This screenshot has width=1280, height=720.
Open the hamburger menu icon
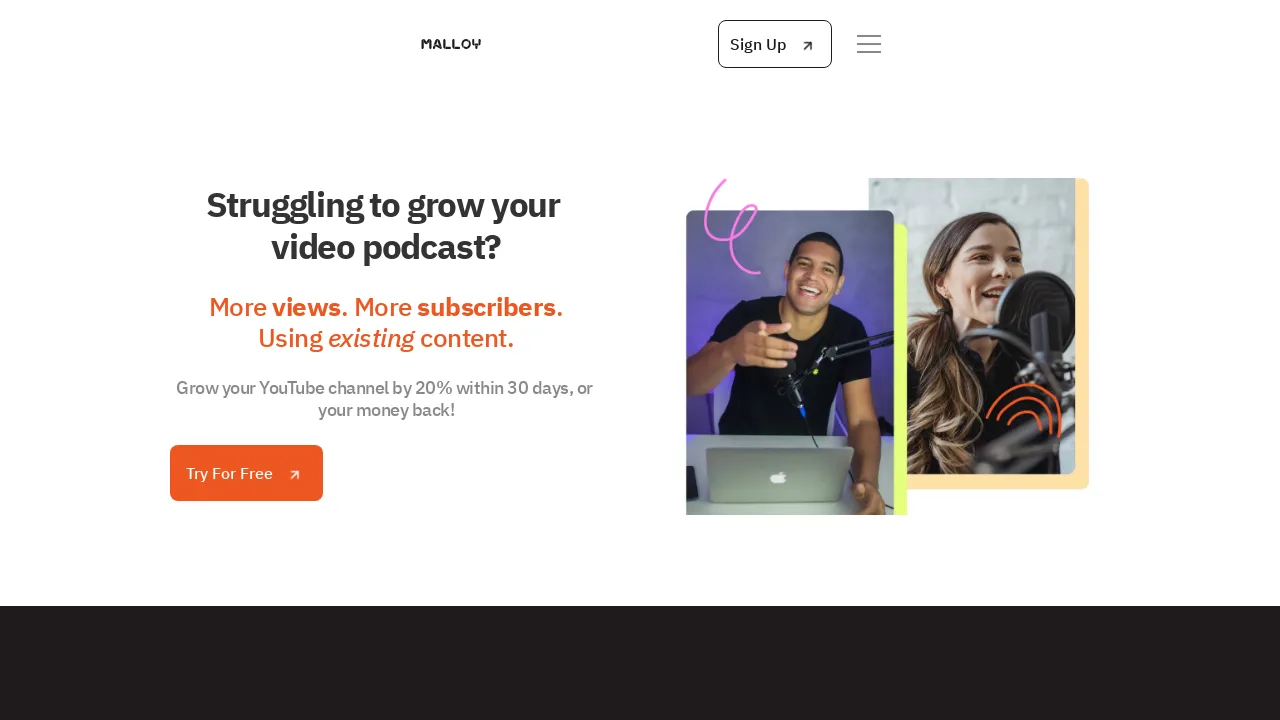point(869,44)
